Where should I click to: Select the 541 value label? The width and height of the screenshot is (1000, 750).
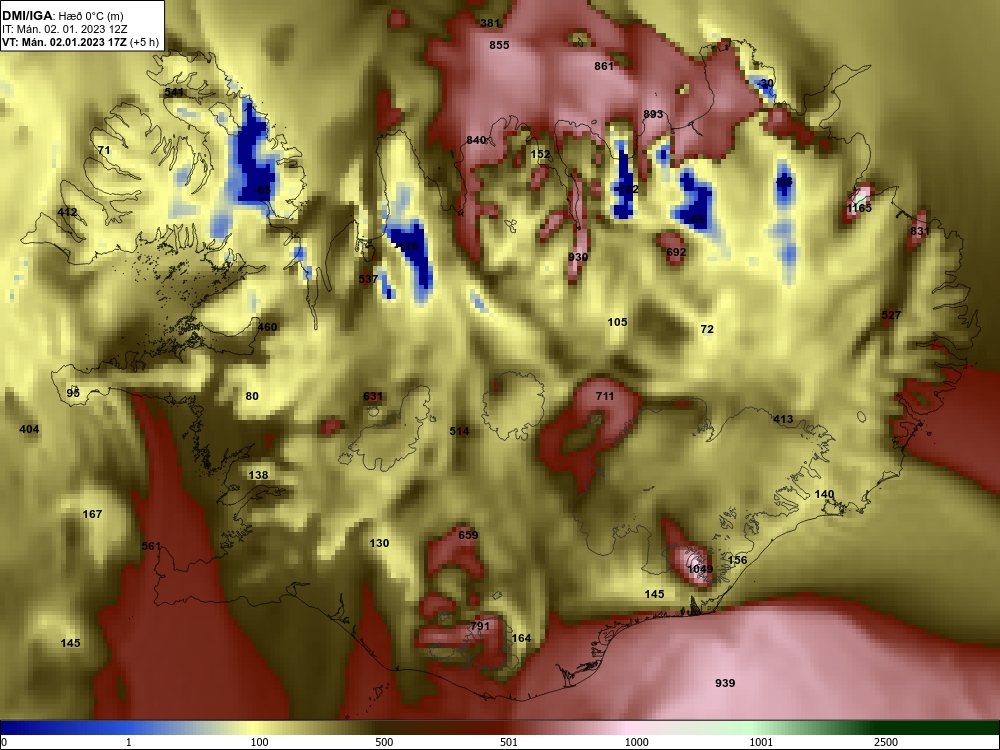[174, 92]
